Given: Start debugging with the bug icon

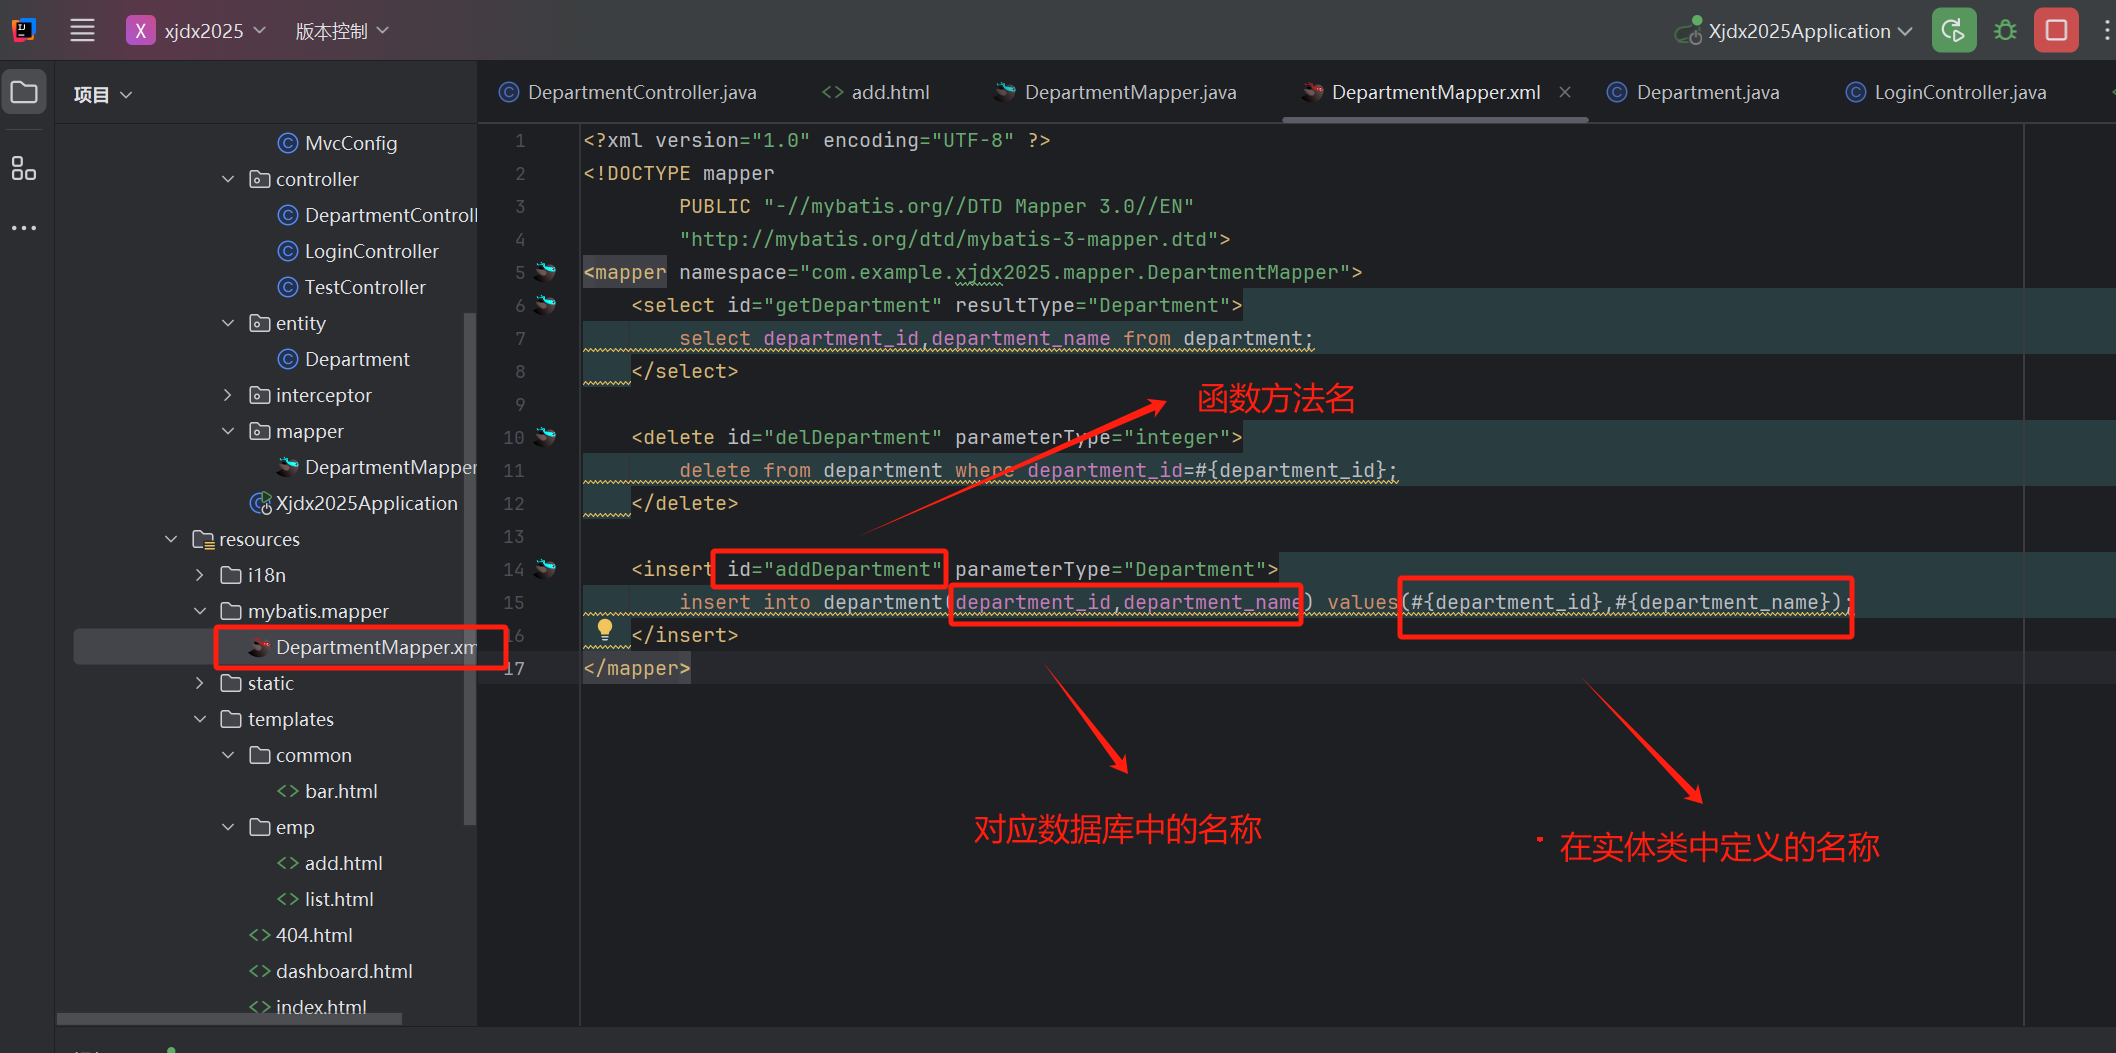Looking at the screenshot, I should [x=2005, y=31].
